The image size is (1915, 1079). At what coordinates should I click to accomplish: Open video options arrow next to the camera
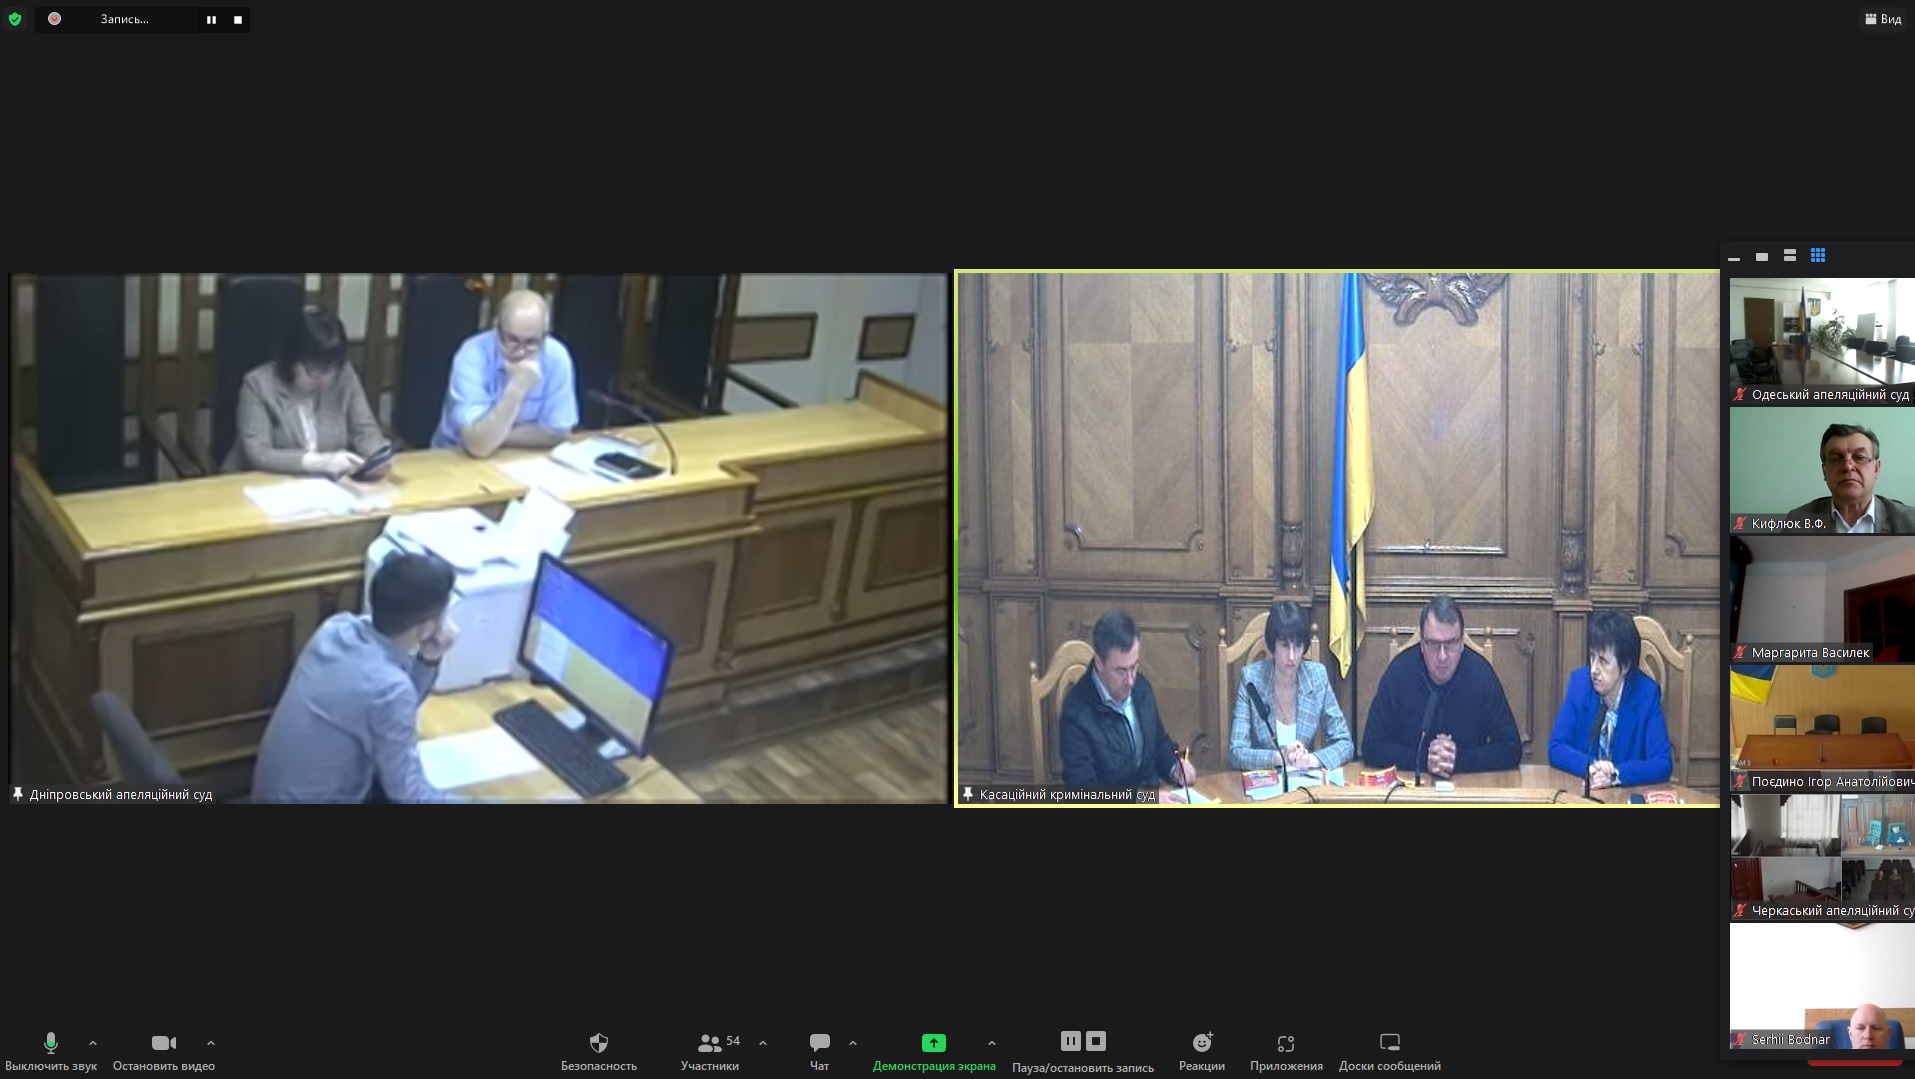tap(211, 1043)
